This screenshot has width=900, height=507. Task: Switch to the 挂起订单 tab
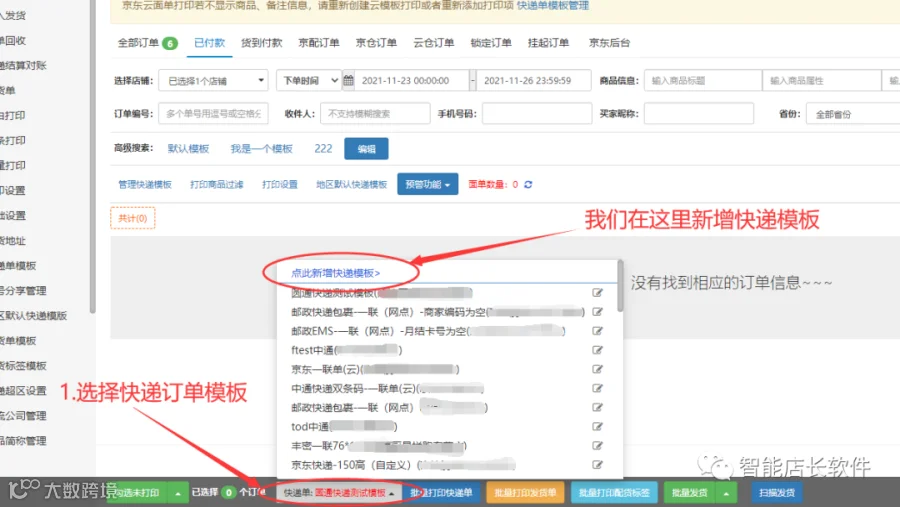pos(548,43)
